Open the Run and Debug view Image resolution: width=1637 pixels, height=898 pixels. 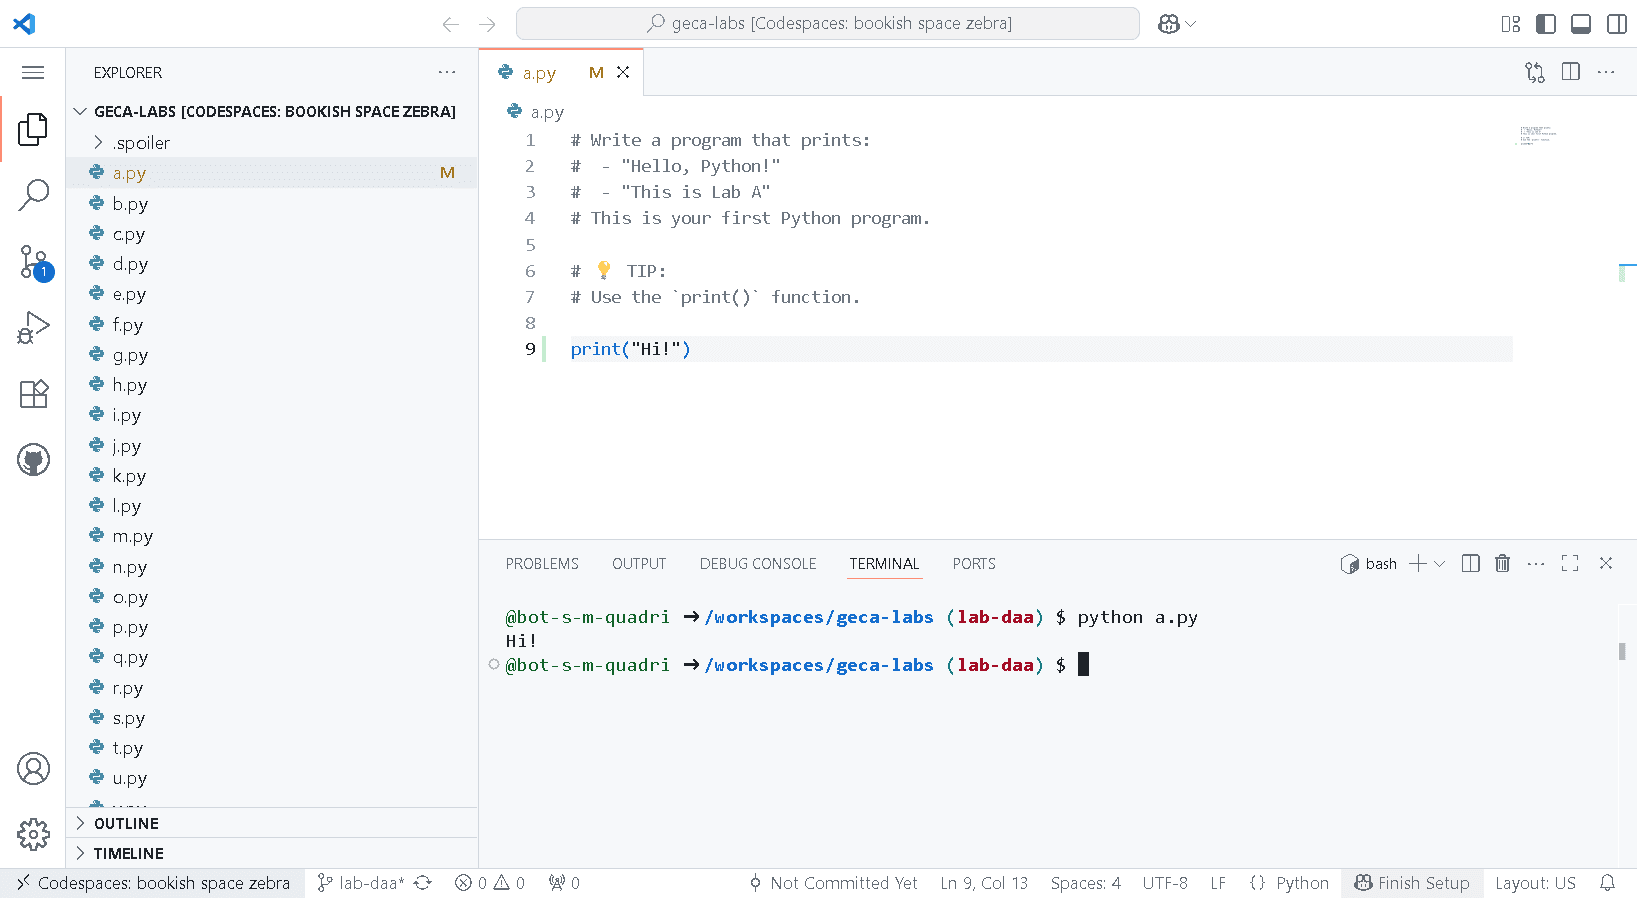point(33,328)
